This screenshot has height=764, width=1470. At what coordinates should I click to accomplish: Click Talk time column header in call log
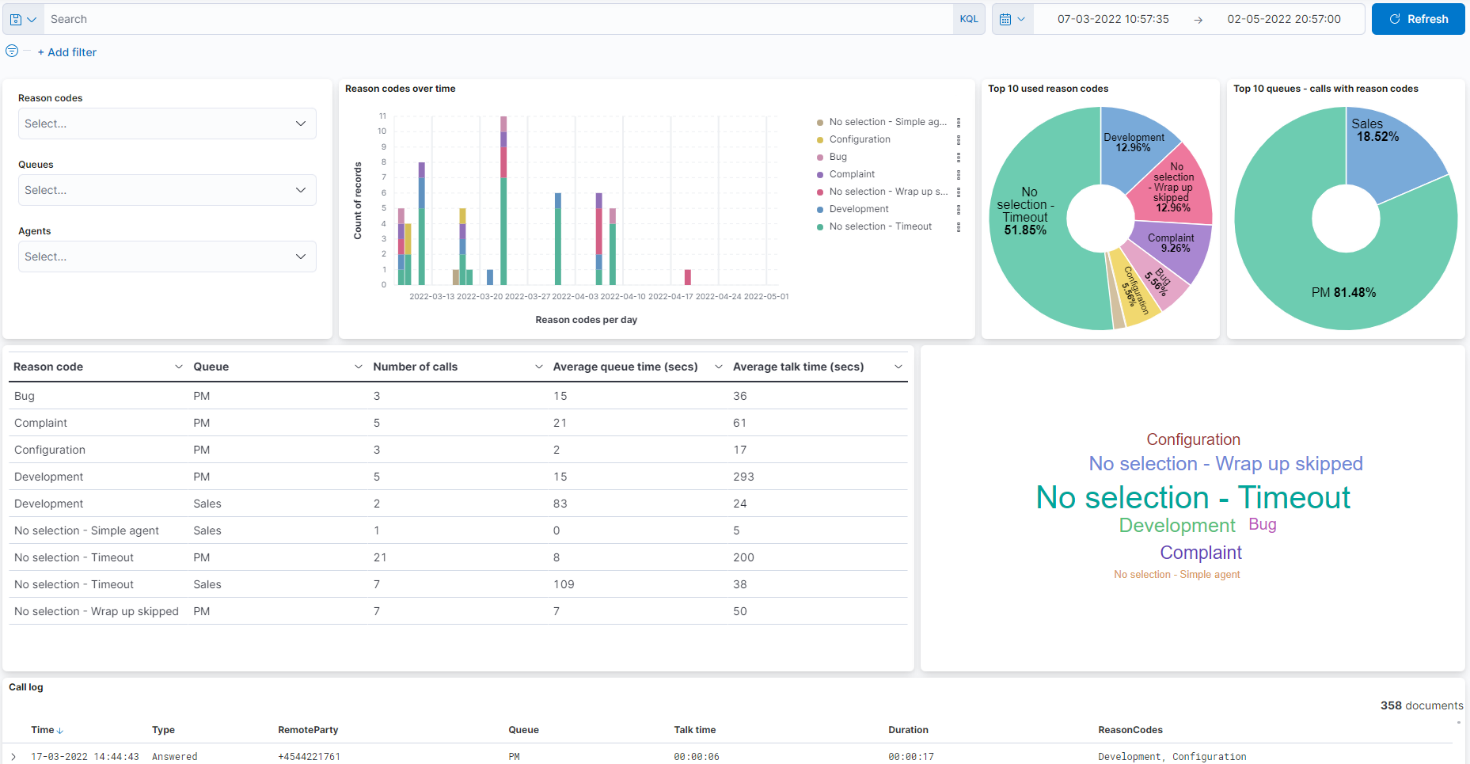(695, 730)
